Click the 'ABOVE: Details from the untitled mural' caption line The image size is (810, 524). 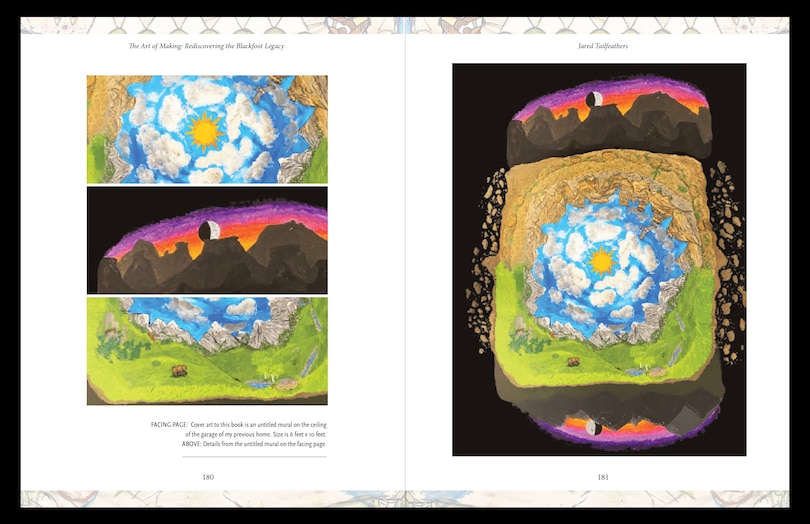tap(254, 444)
